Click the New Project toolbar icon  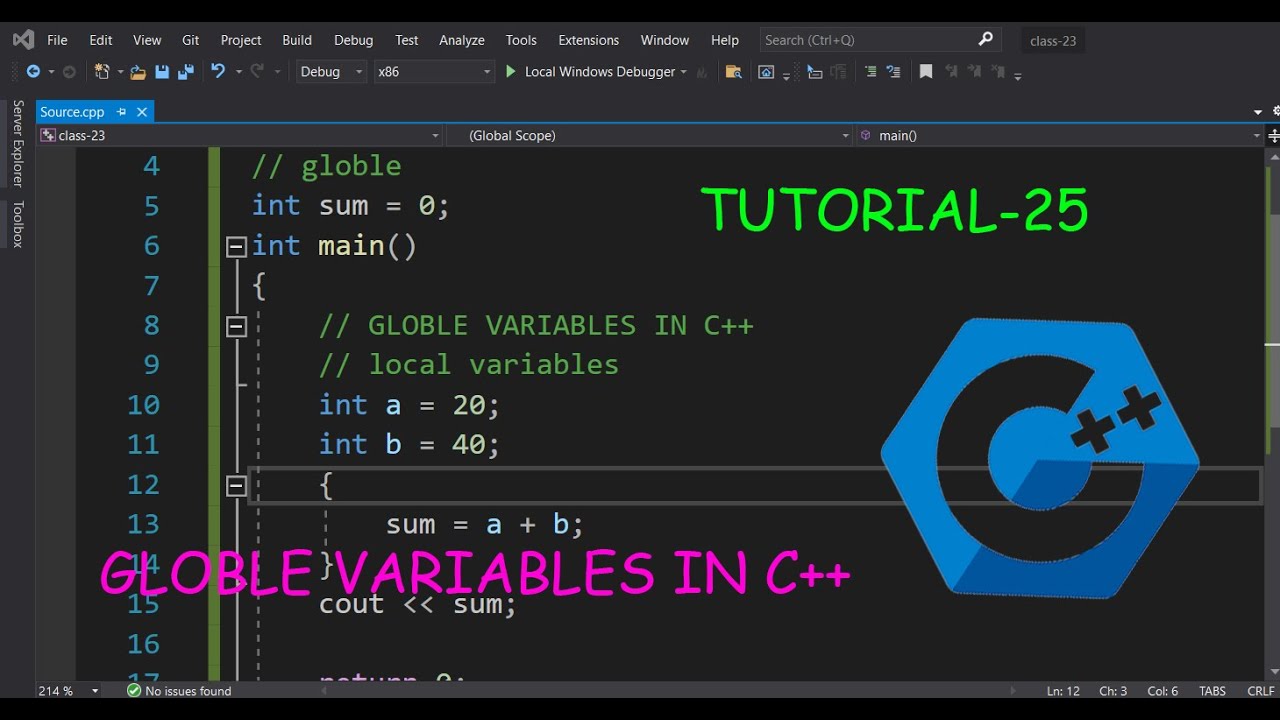[x=102, y=72]
